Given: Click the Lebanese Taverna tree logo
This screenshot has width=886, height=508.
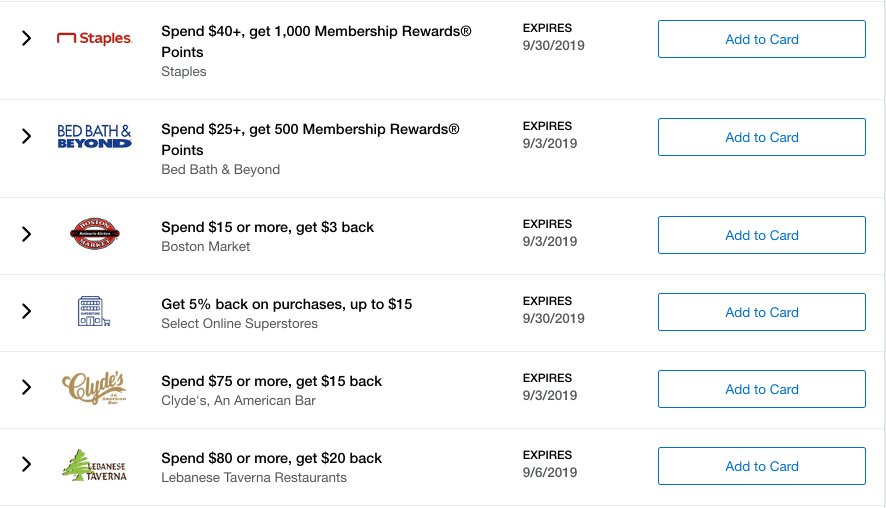Looking at the screenshot, I should click(94, 465).
